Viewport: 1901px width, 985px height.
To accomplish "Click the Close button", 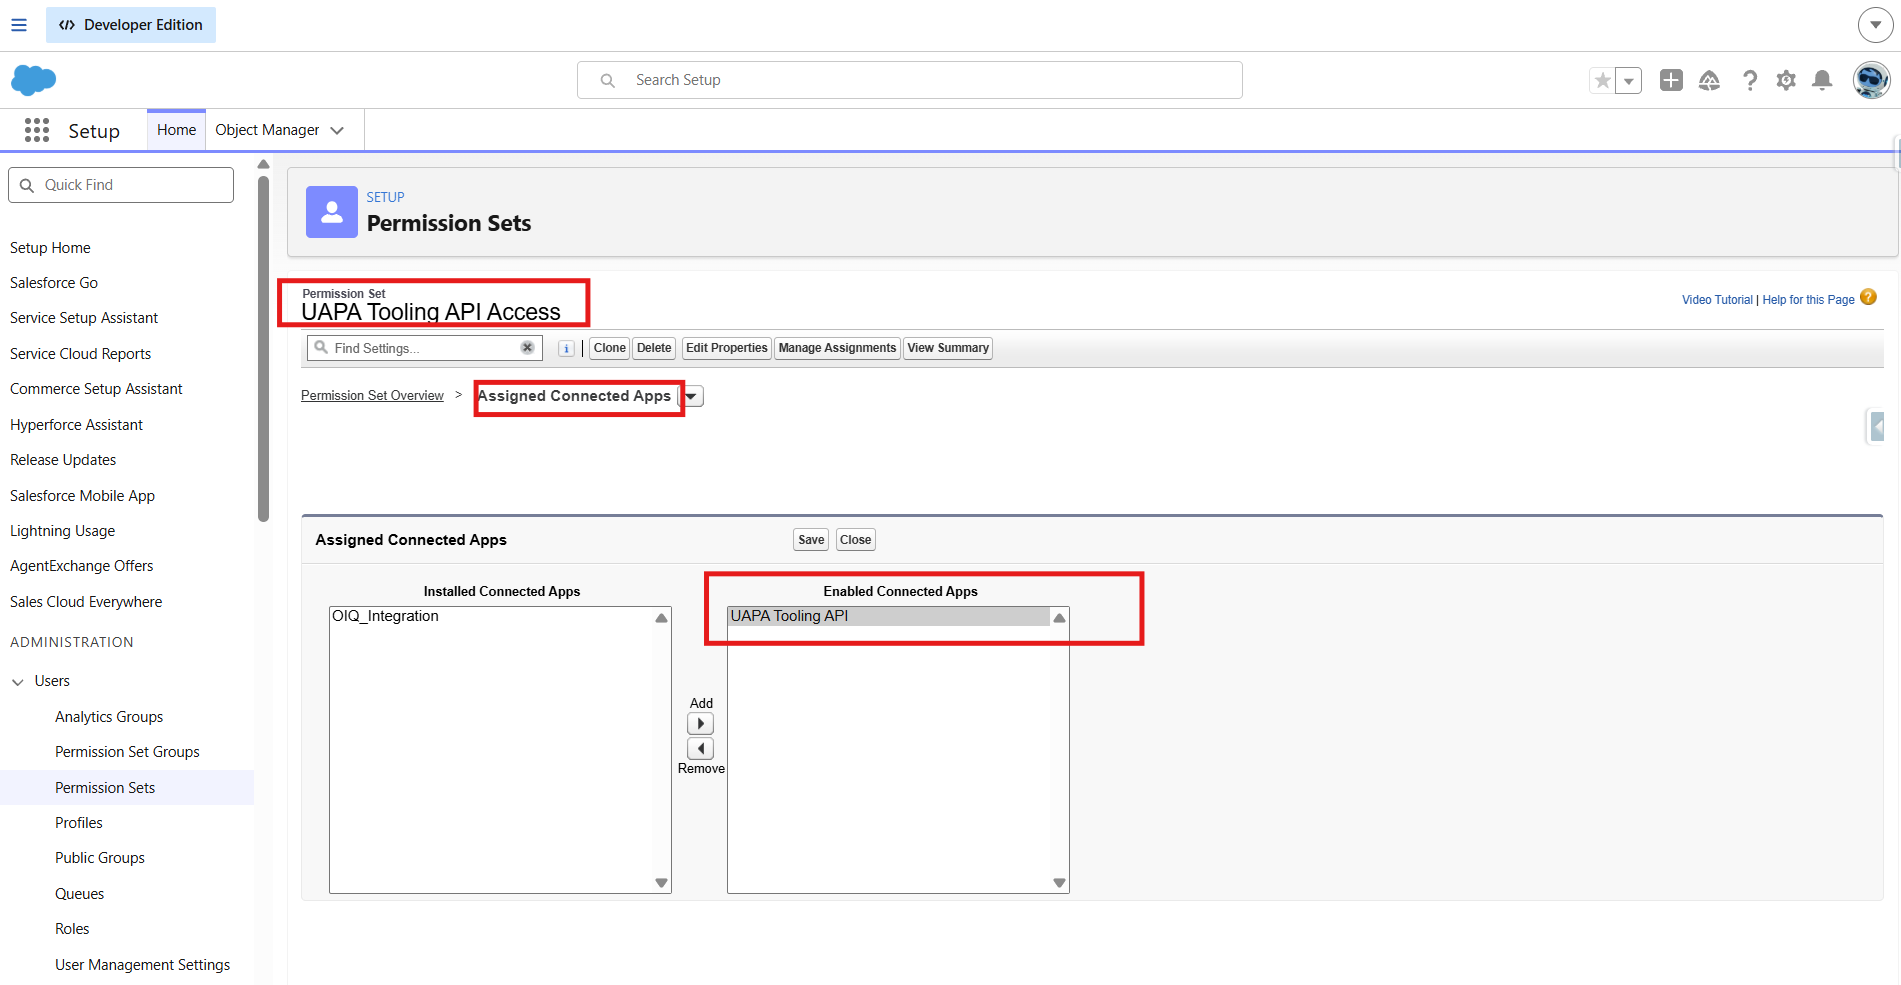I will pos(855,540).
